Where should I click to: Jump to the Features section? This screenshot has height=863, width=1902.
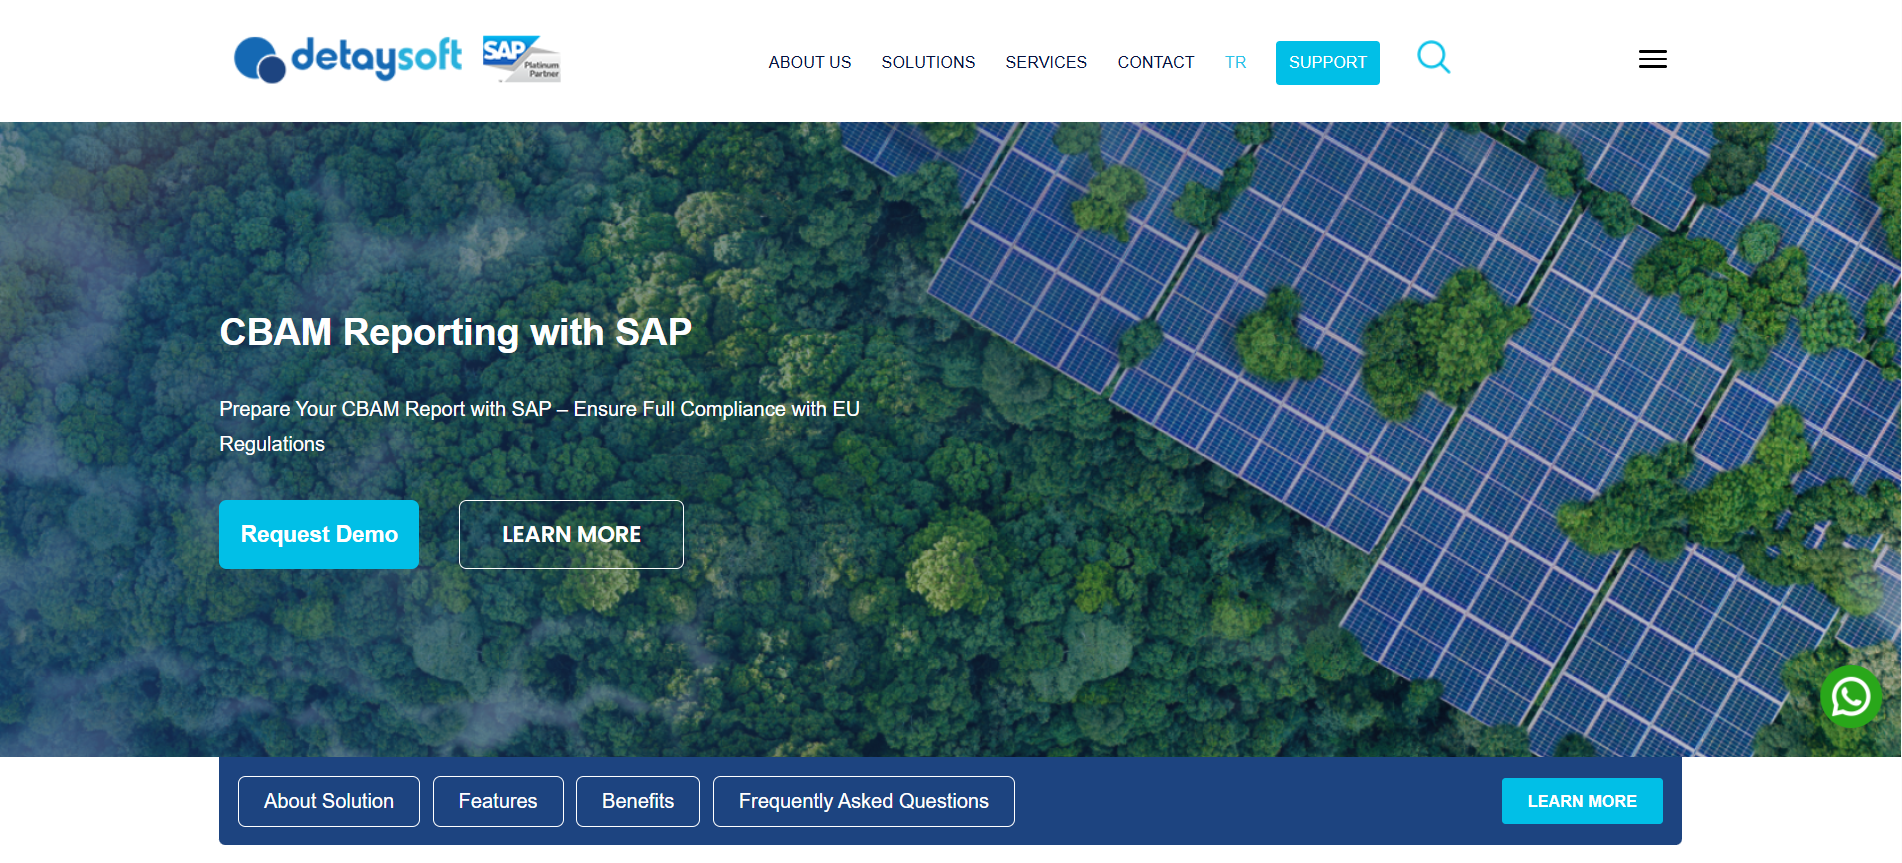498,801
